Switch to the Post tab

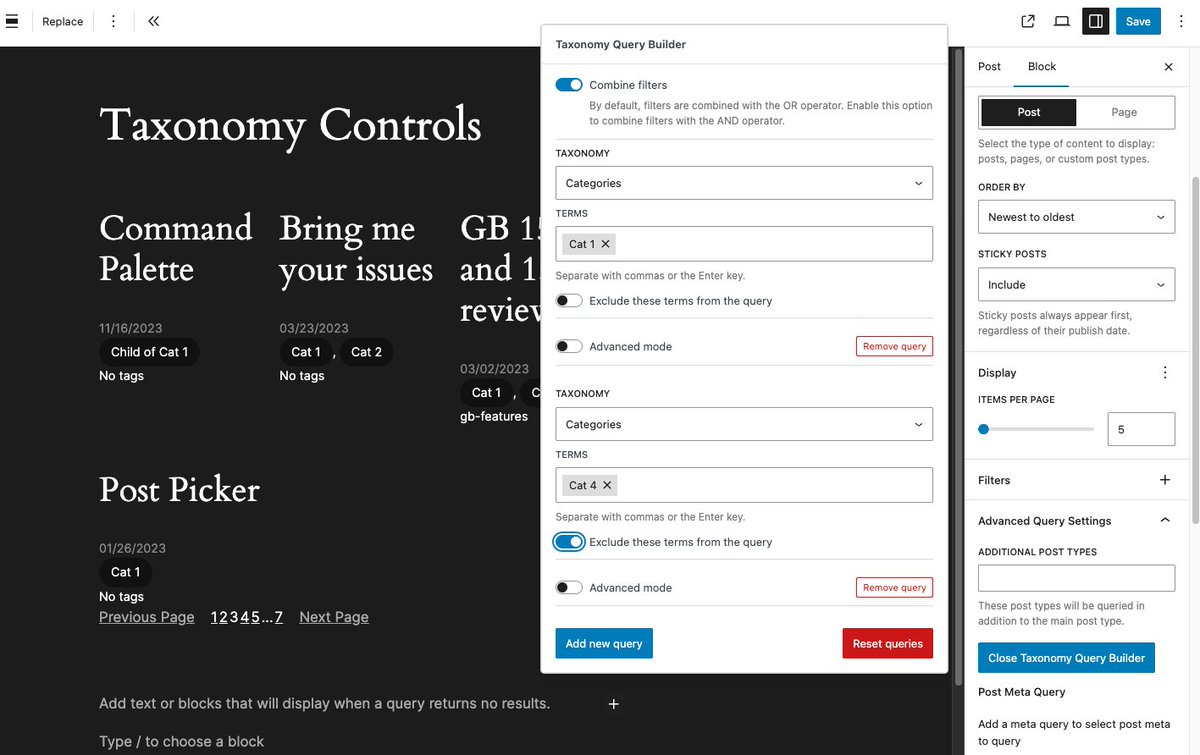(x=989, y=67)
